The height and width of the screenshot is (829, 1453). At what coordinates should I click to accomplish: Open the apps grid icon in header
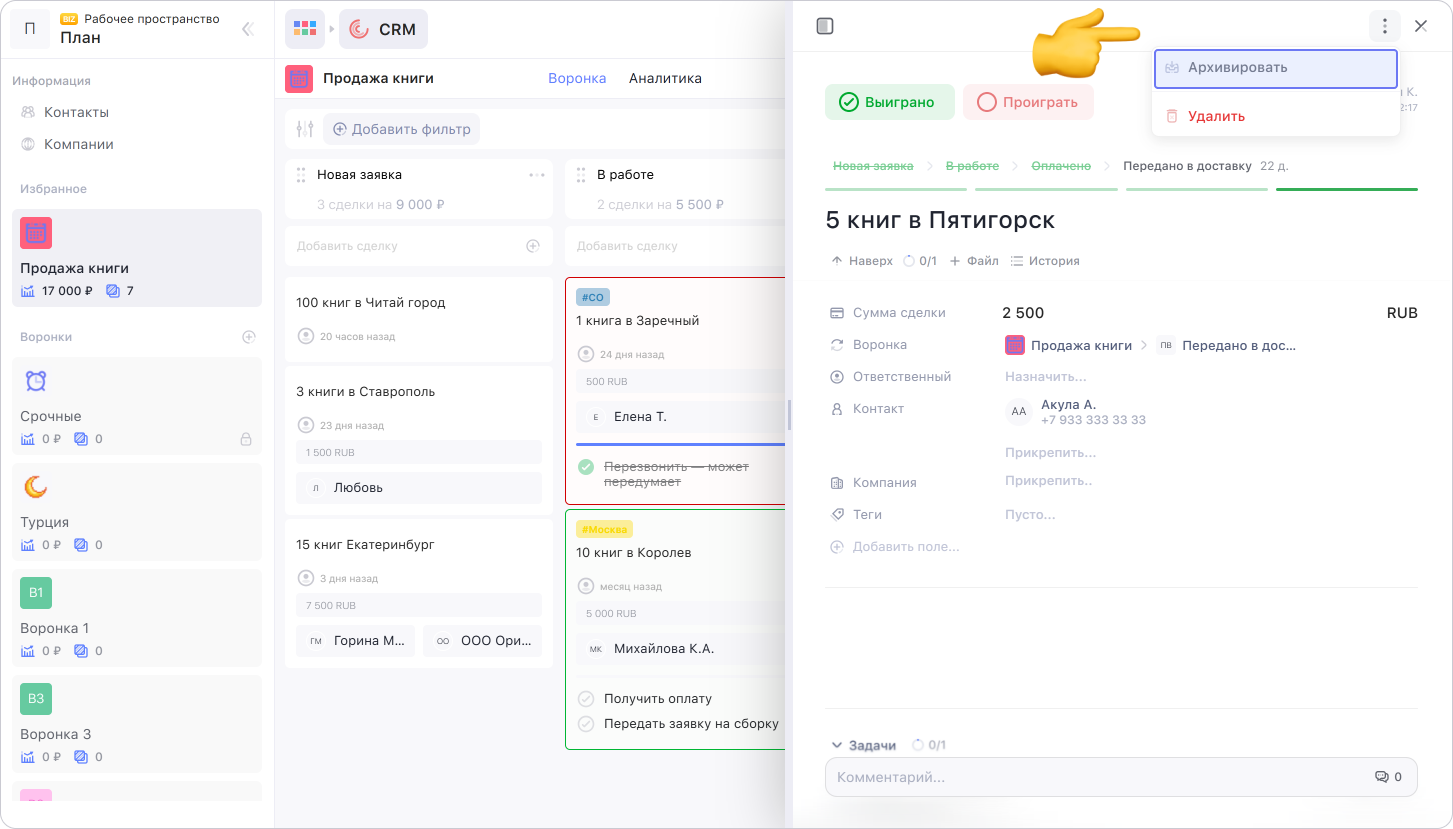(304, 29)
